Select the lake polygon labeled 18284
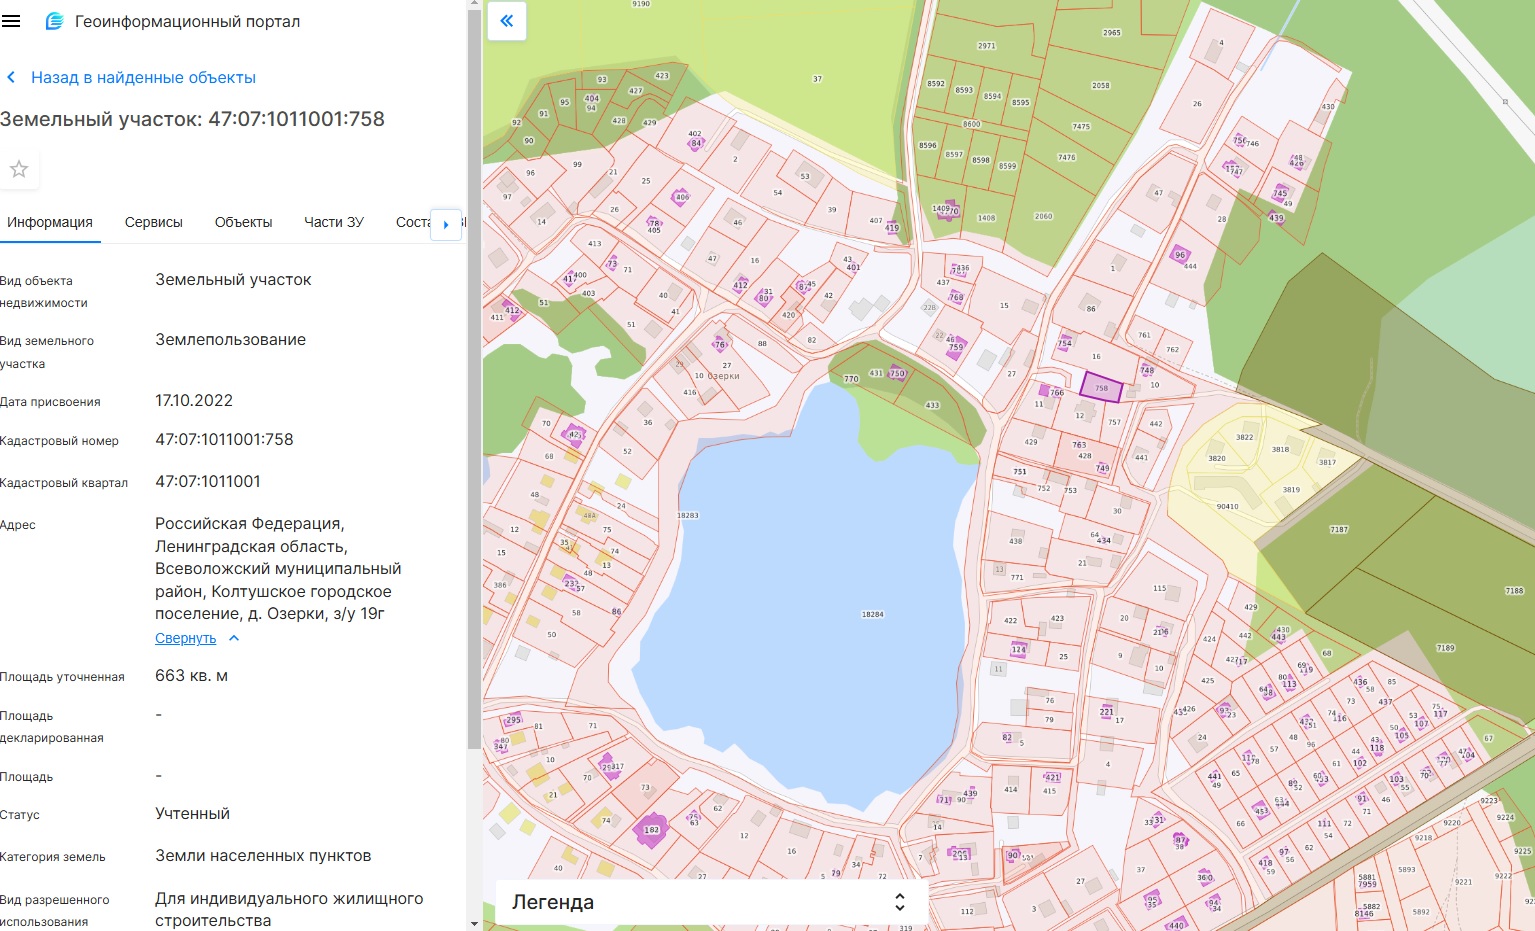The image size is (1535, 931). pos(830,600)
